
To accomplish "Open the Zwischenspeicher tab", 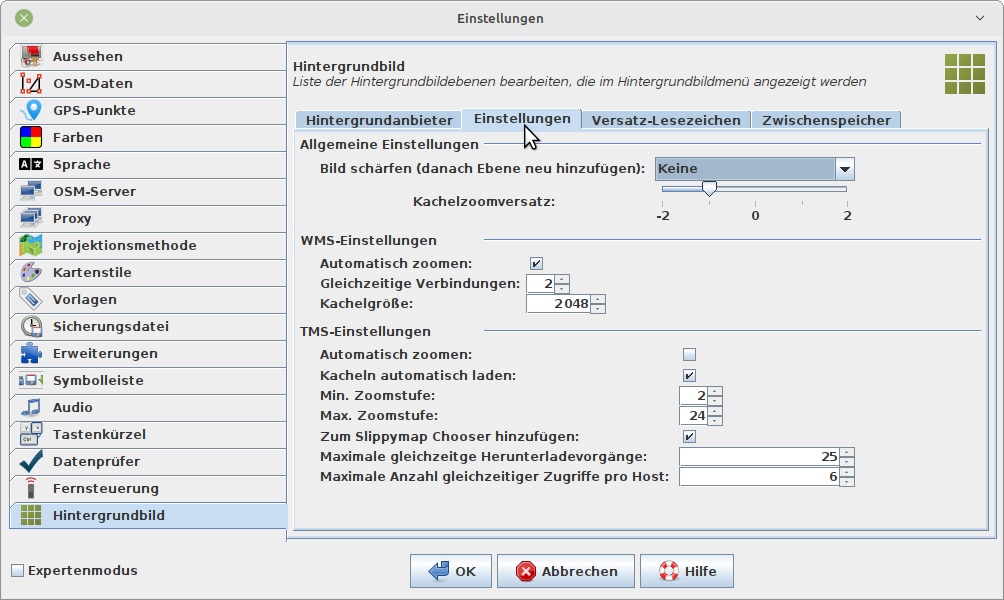I will click(826, 120).
